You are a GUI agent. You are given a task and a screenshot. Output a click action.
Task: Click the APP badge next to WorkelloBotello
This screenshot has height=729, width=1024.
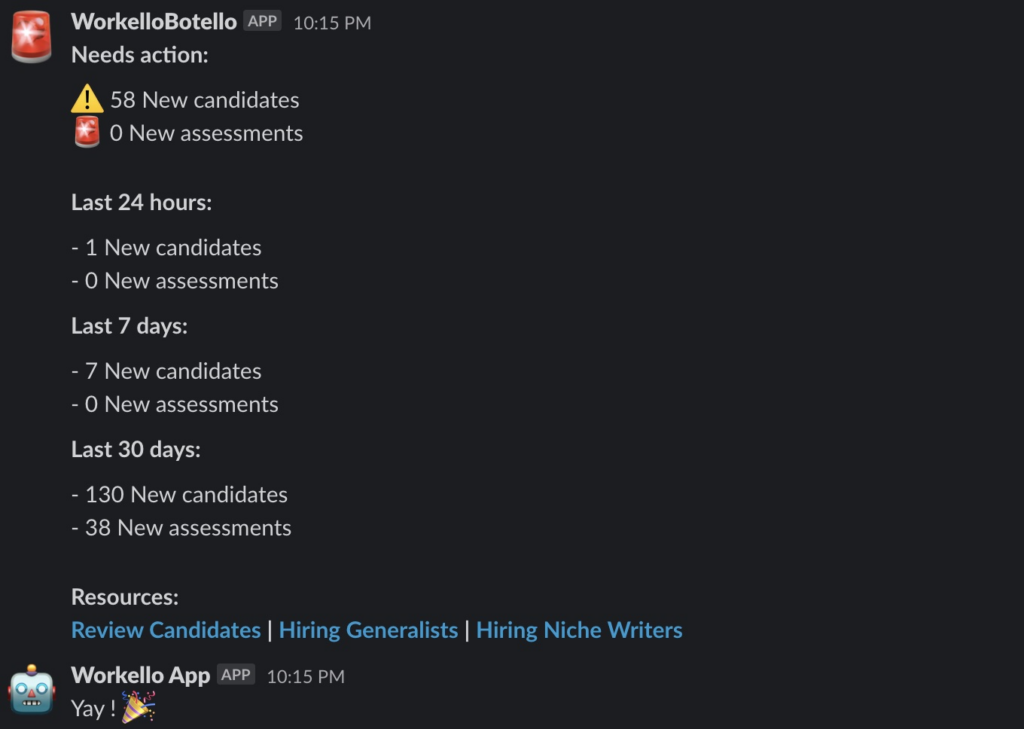pos(262,21)
